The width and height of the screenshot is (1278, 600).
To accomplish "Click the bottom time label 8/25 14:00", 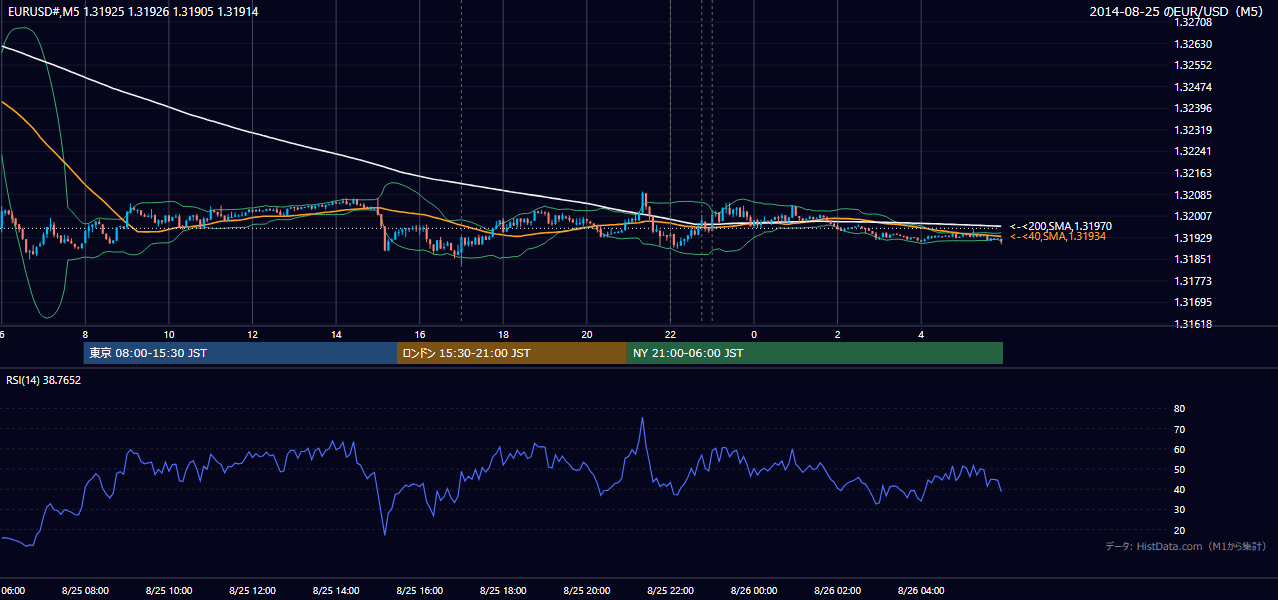I will [x=336, y=591].
